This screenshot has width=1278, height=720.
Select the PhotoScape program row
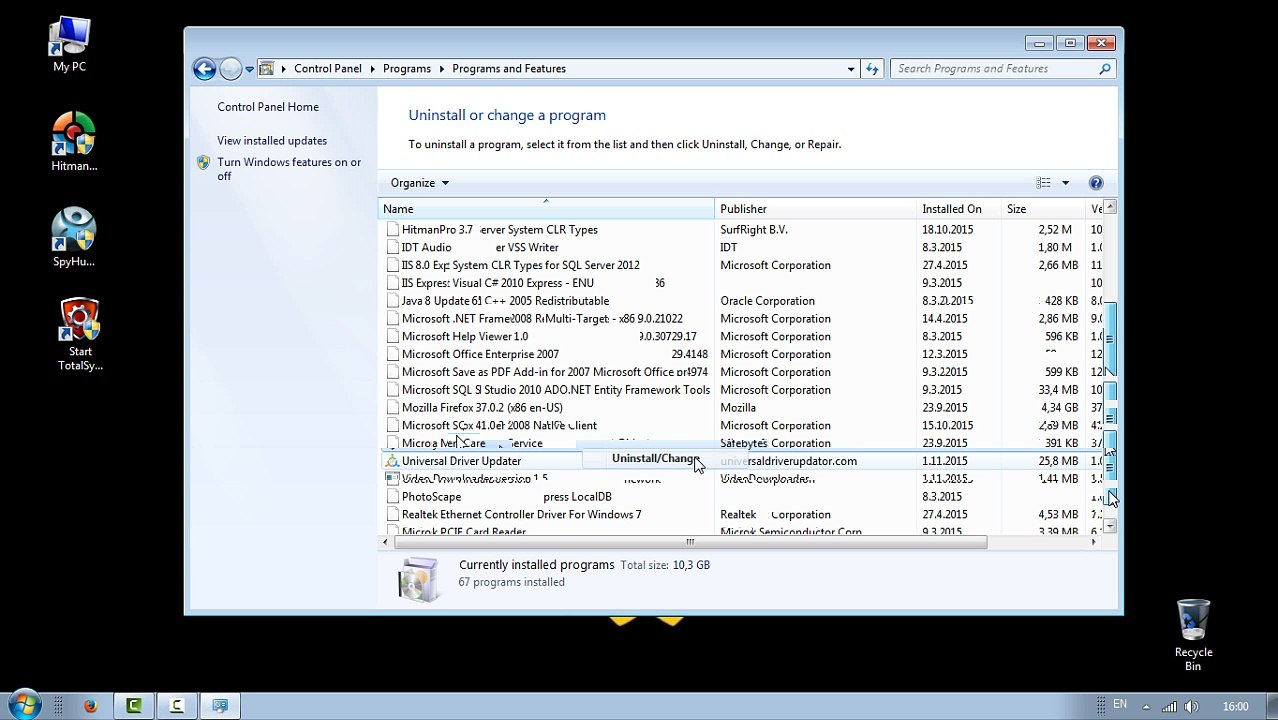tap(740, 497)
